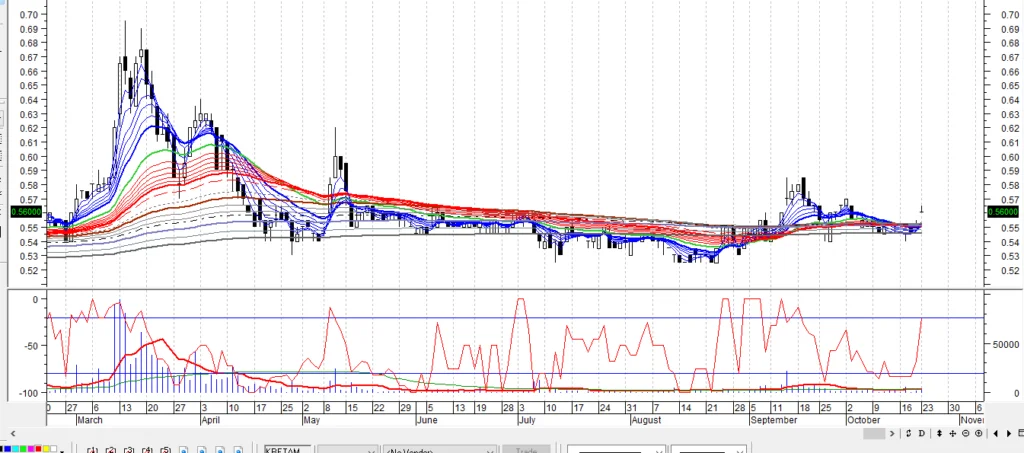Pick the red color swatch
1024x453 pixels.
pos(38,449)
